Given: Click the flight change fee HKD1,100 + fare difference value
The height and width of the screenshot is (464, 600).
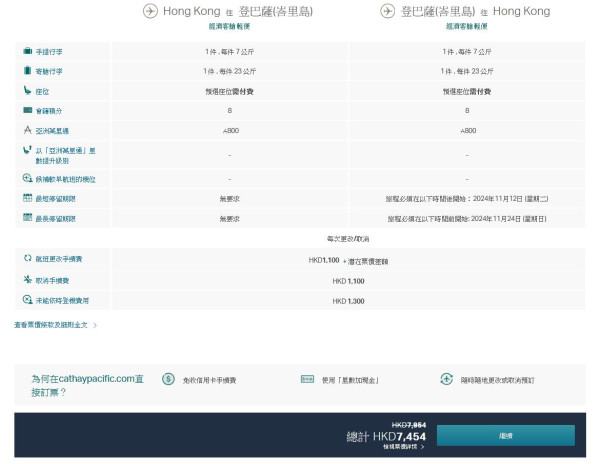Looking at the screenshot, I should (348, 261).
